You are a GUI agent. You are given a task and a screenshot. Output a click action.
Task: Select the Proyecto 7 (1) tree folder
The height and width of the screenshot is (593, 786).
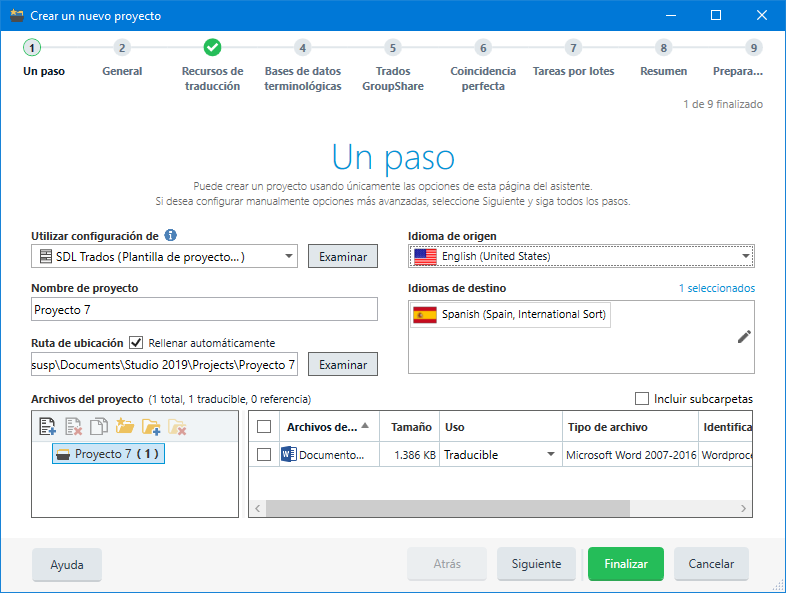point(108,454)
